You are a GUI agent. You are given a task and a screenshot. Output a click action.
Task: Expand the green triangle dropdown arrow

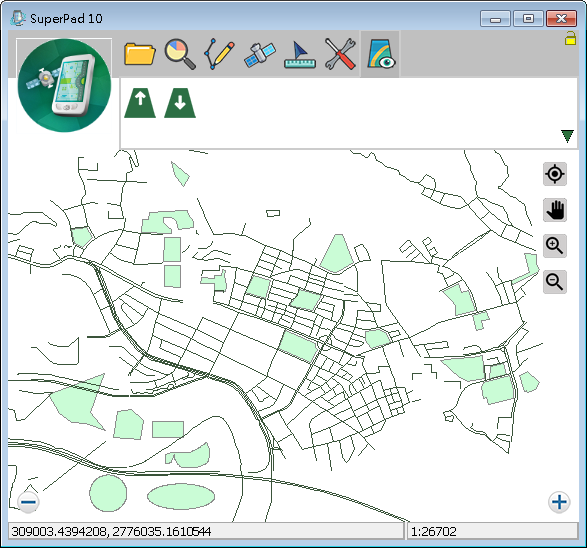pos(568,136)
